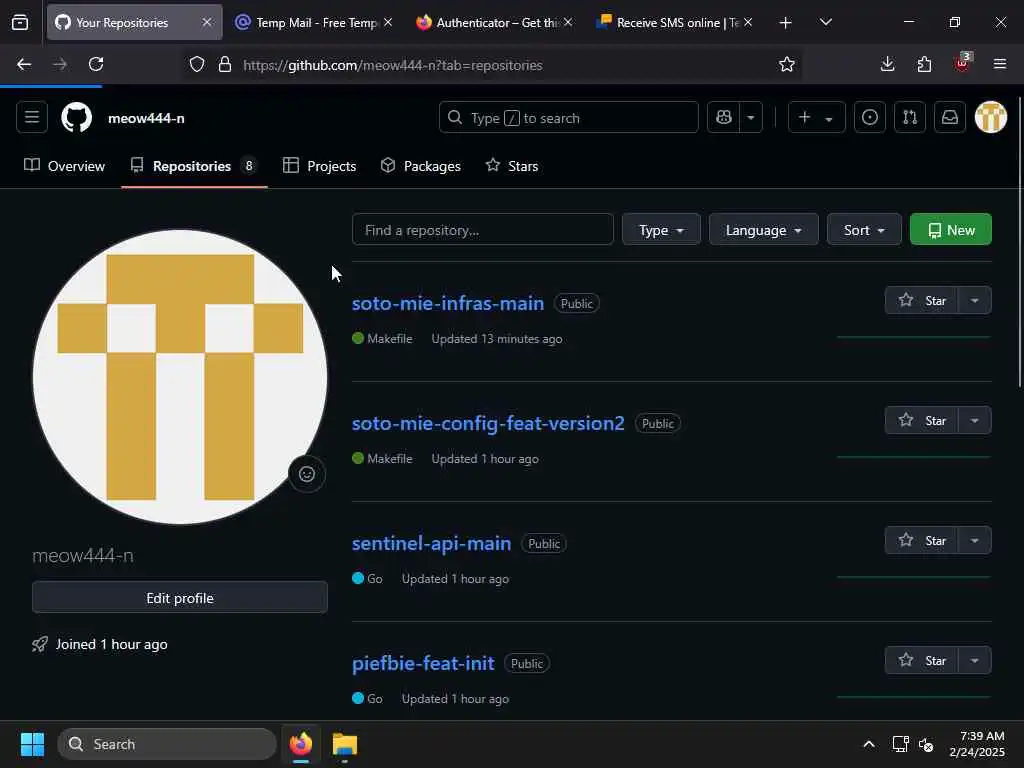The width and height of the screenshot is (1024, 768).
Task: View site security padlock info
Action: point(225,64)
